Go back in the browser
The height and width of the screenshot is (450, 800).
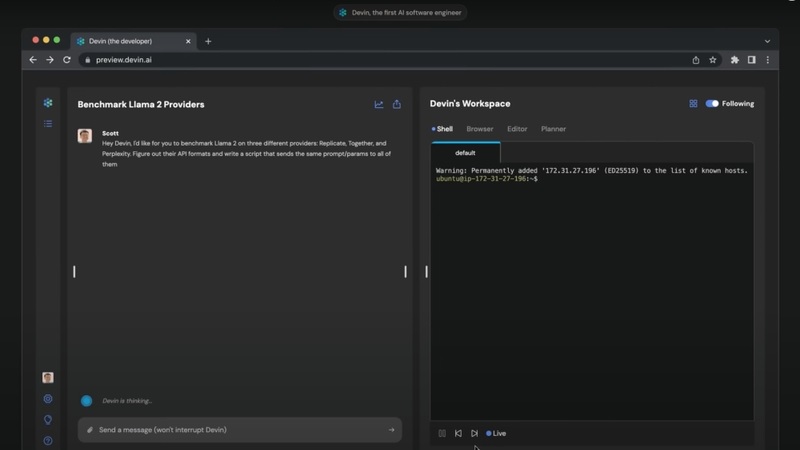(x=33, y=60)
